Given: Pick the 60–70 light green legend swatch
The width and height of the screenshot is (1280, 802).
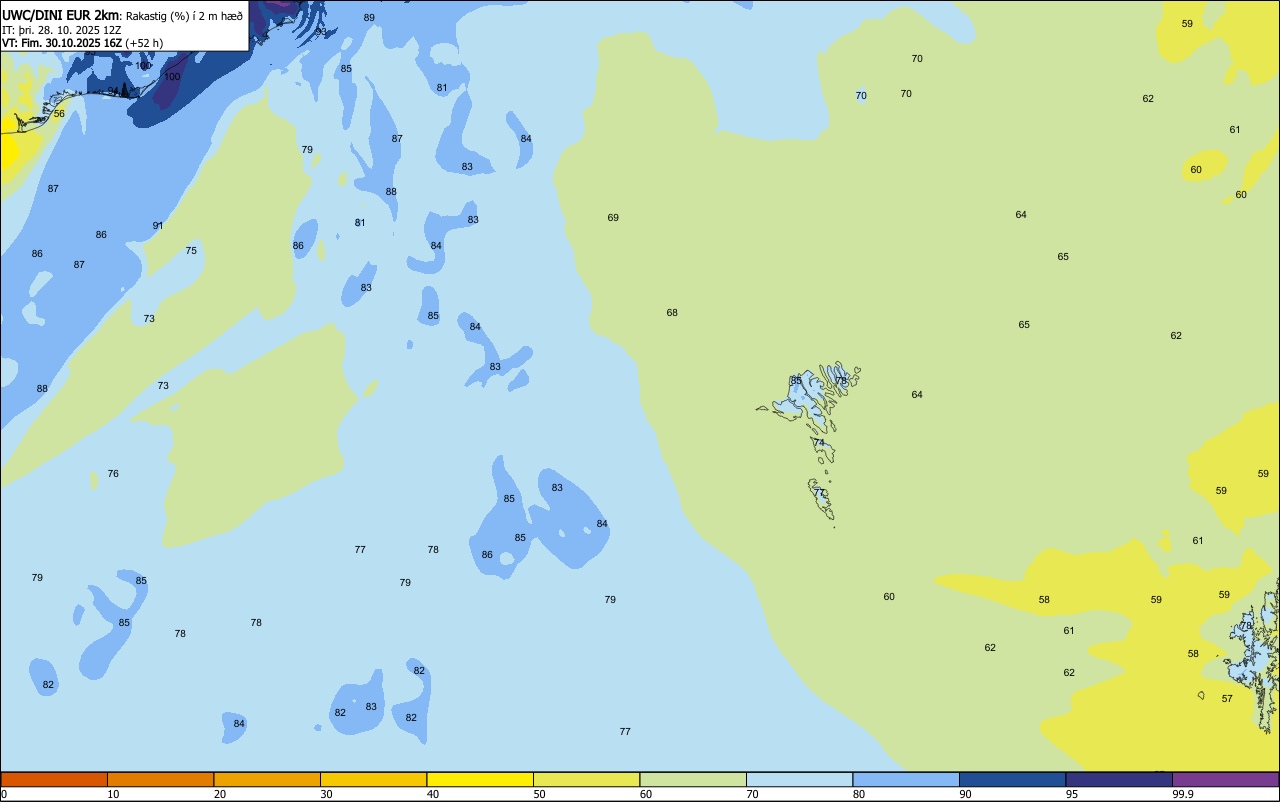Looking at the screenshot, I should 693,779.
